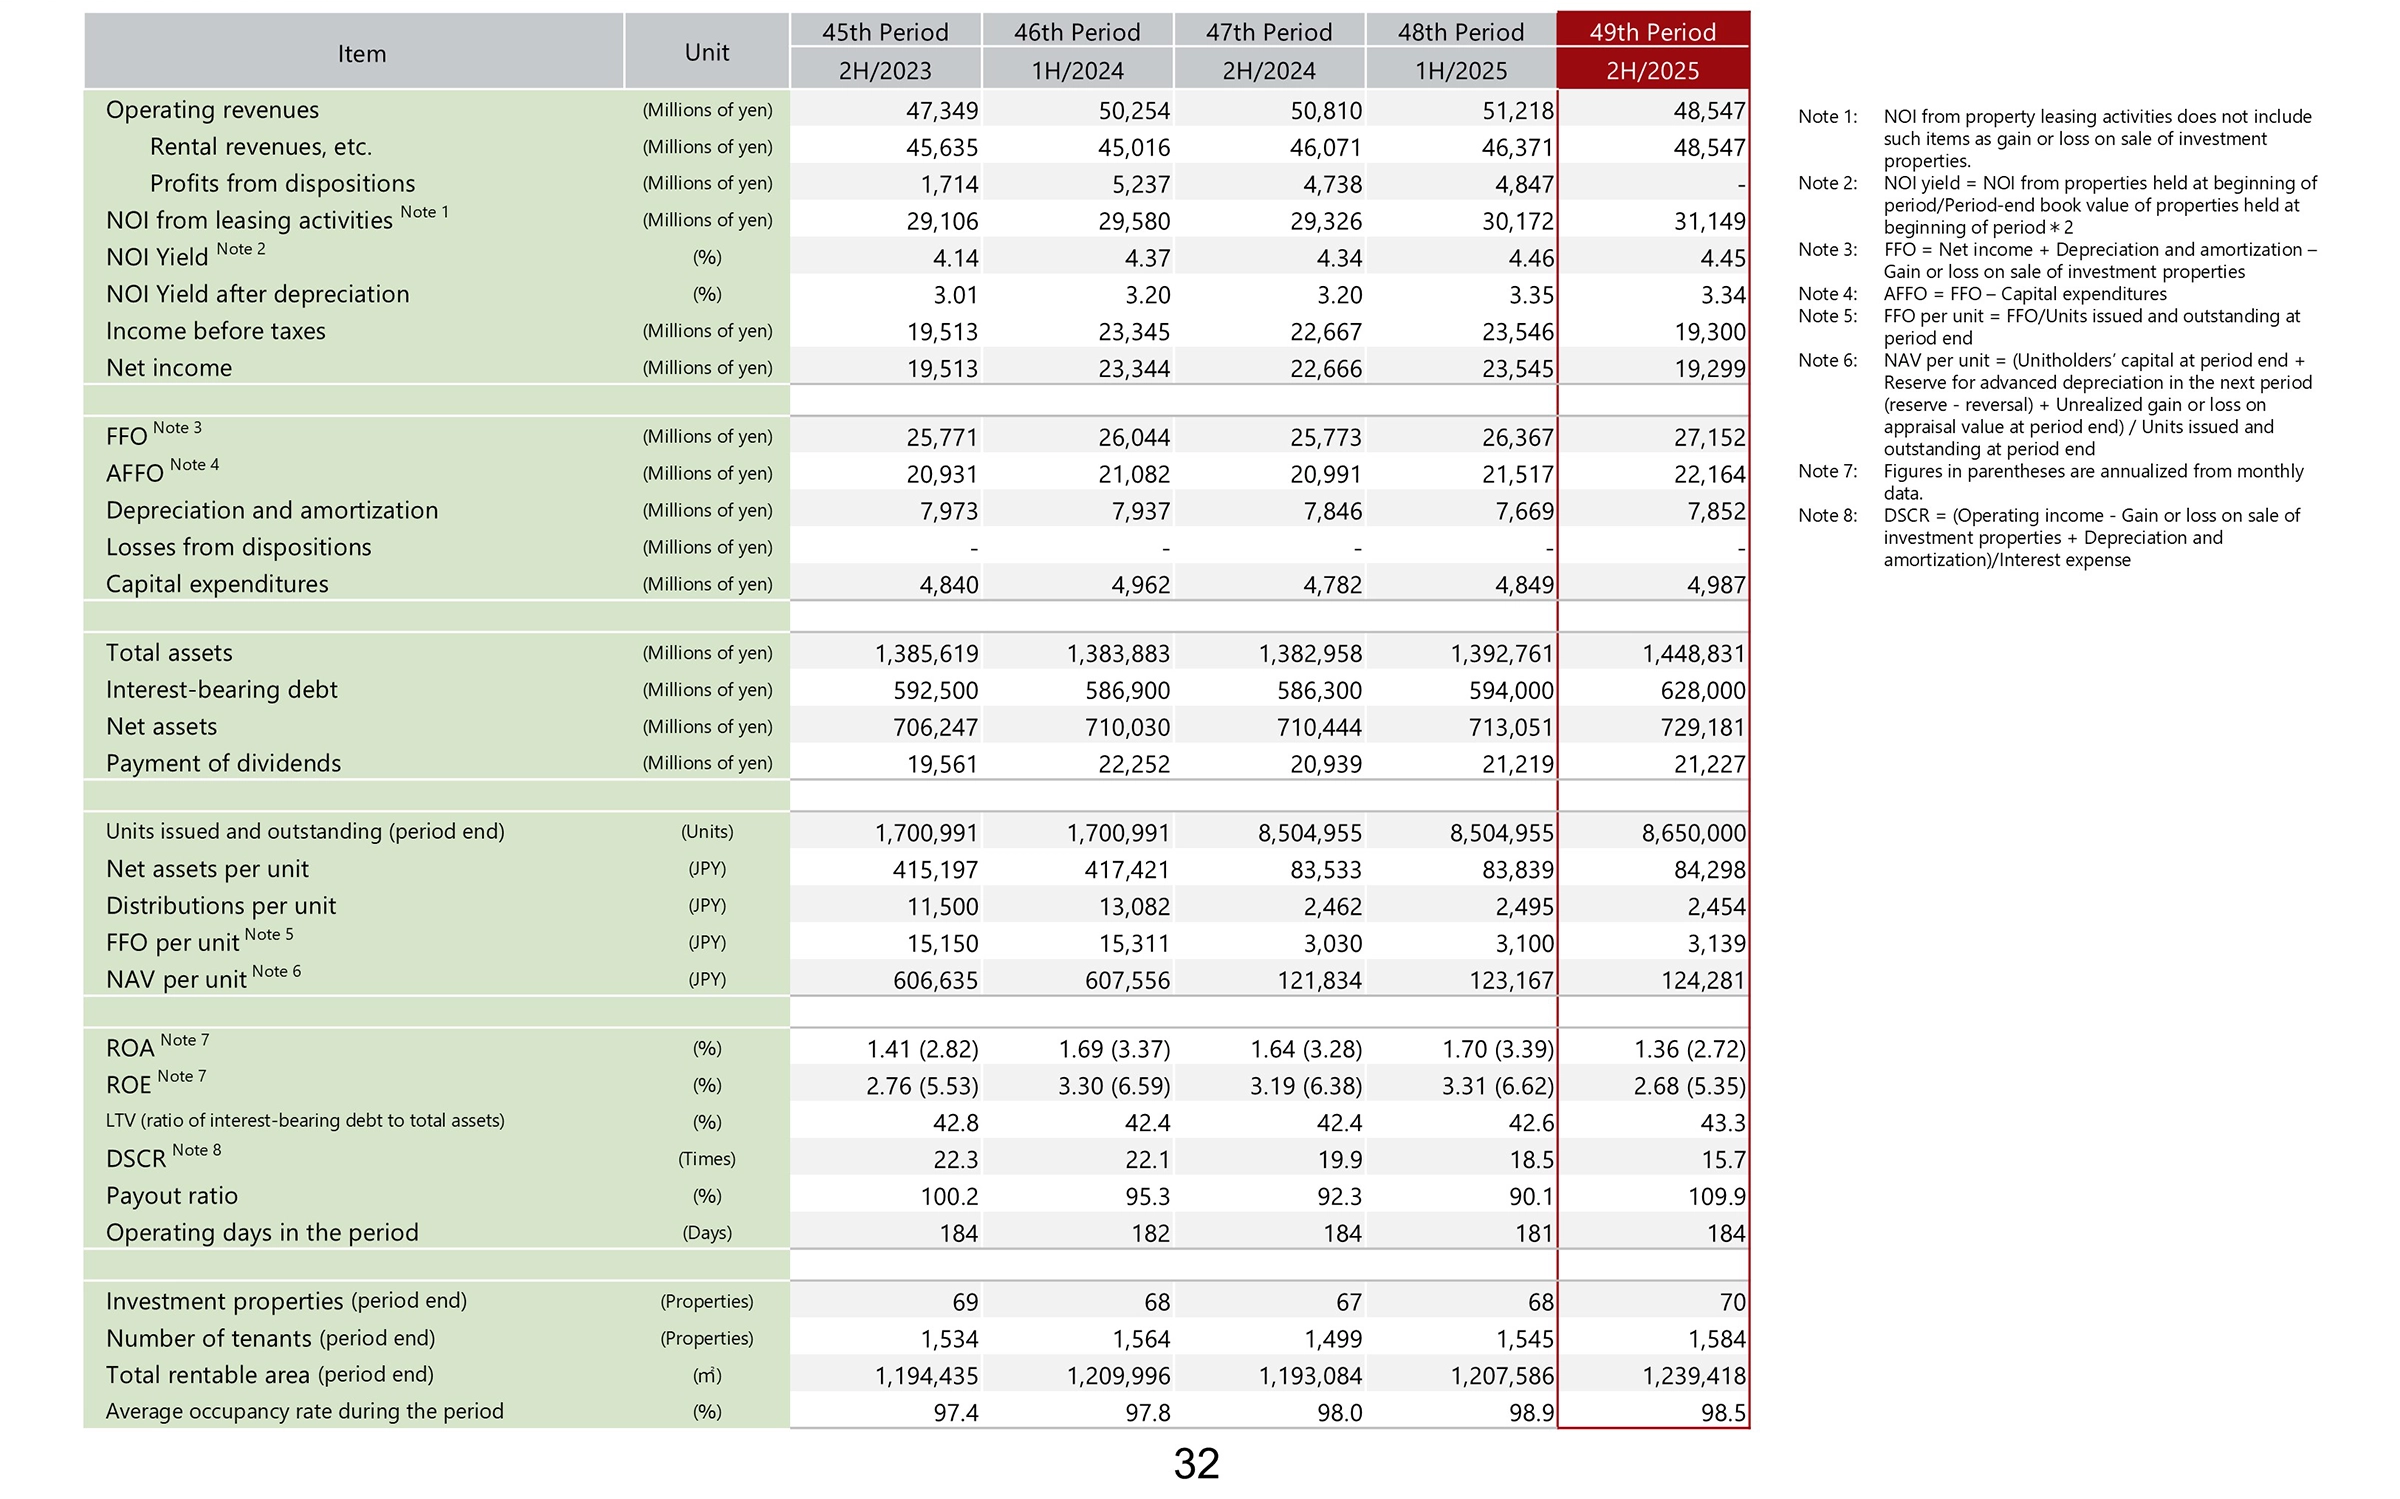The image size is (2400, 1499).
Task: Select the FFO row label
Action: tap(127, 437)
